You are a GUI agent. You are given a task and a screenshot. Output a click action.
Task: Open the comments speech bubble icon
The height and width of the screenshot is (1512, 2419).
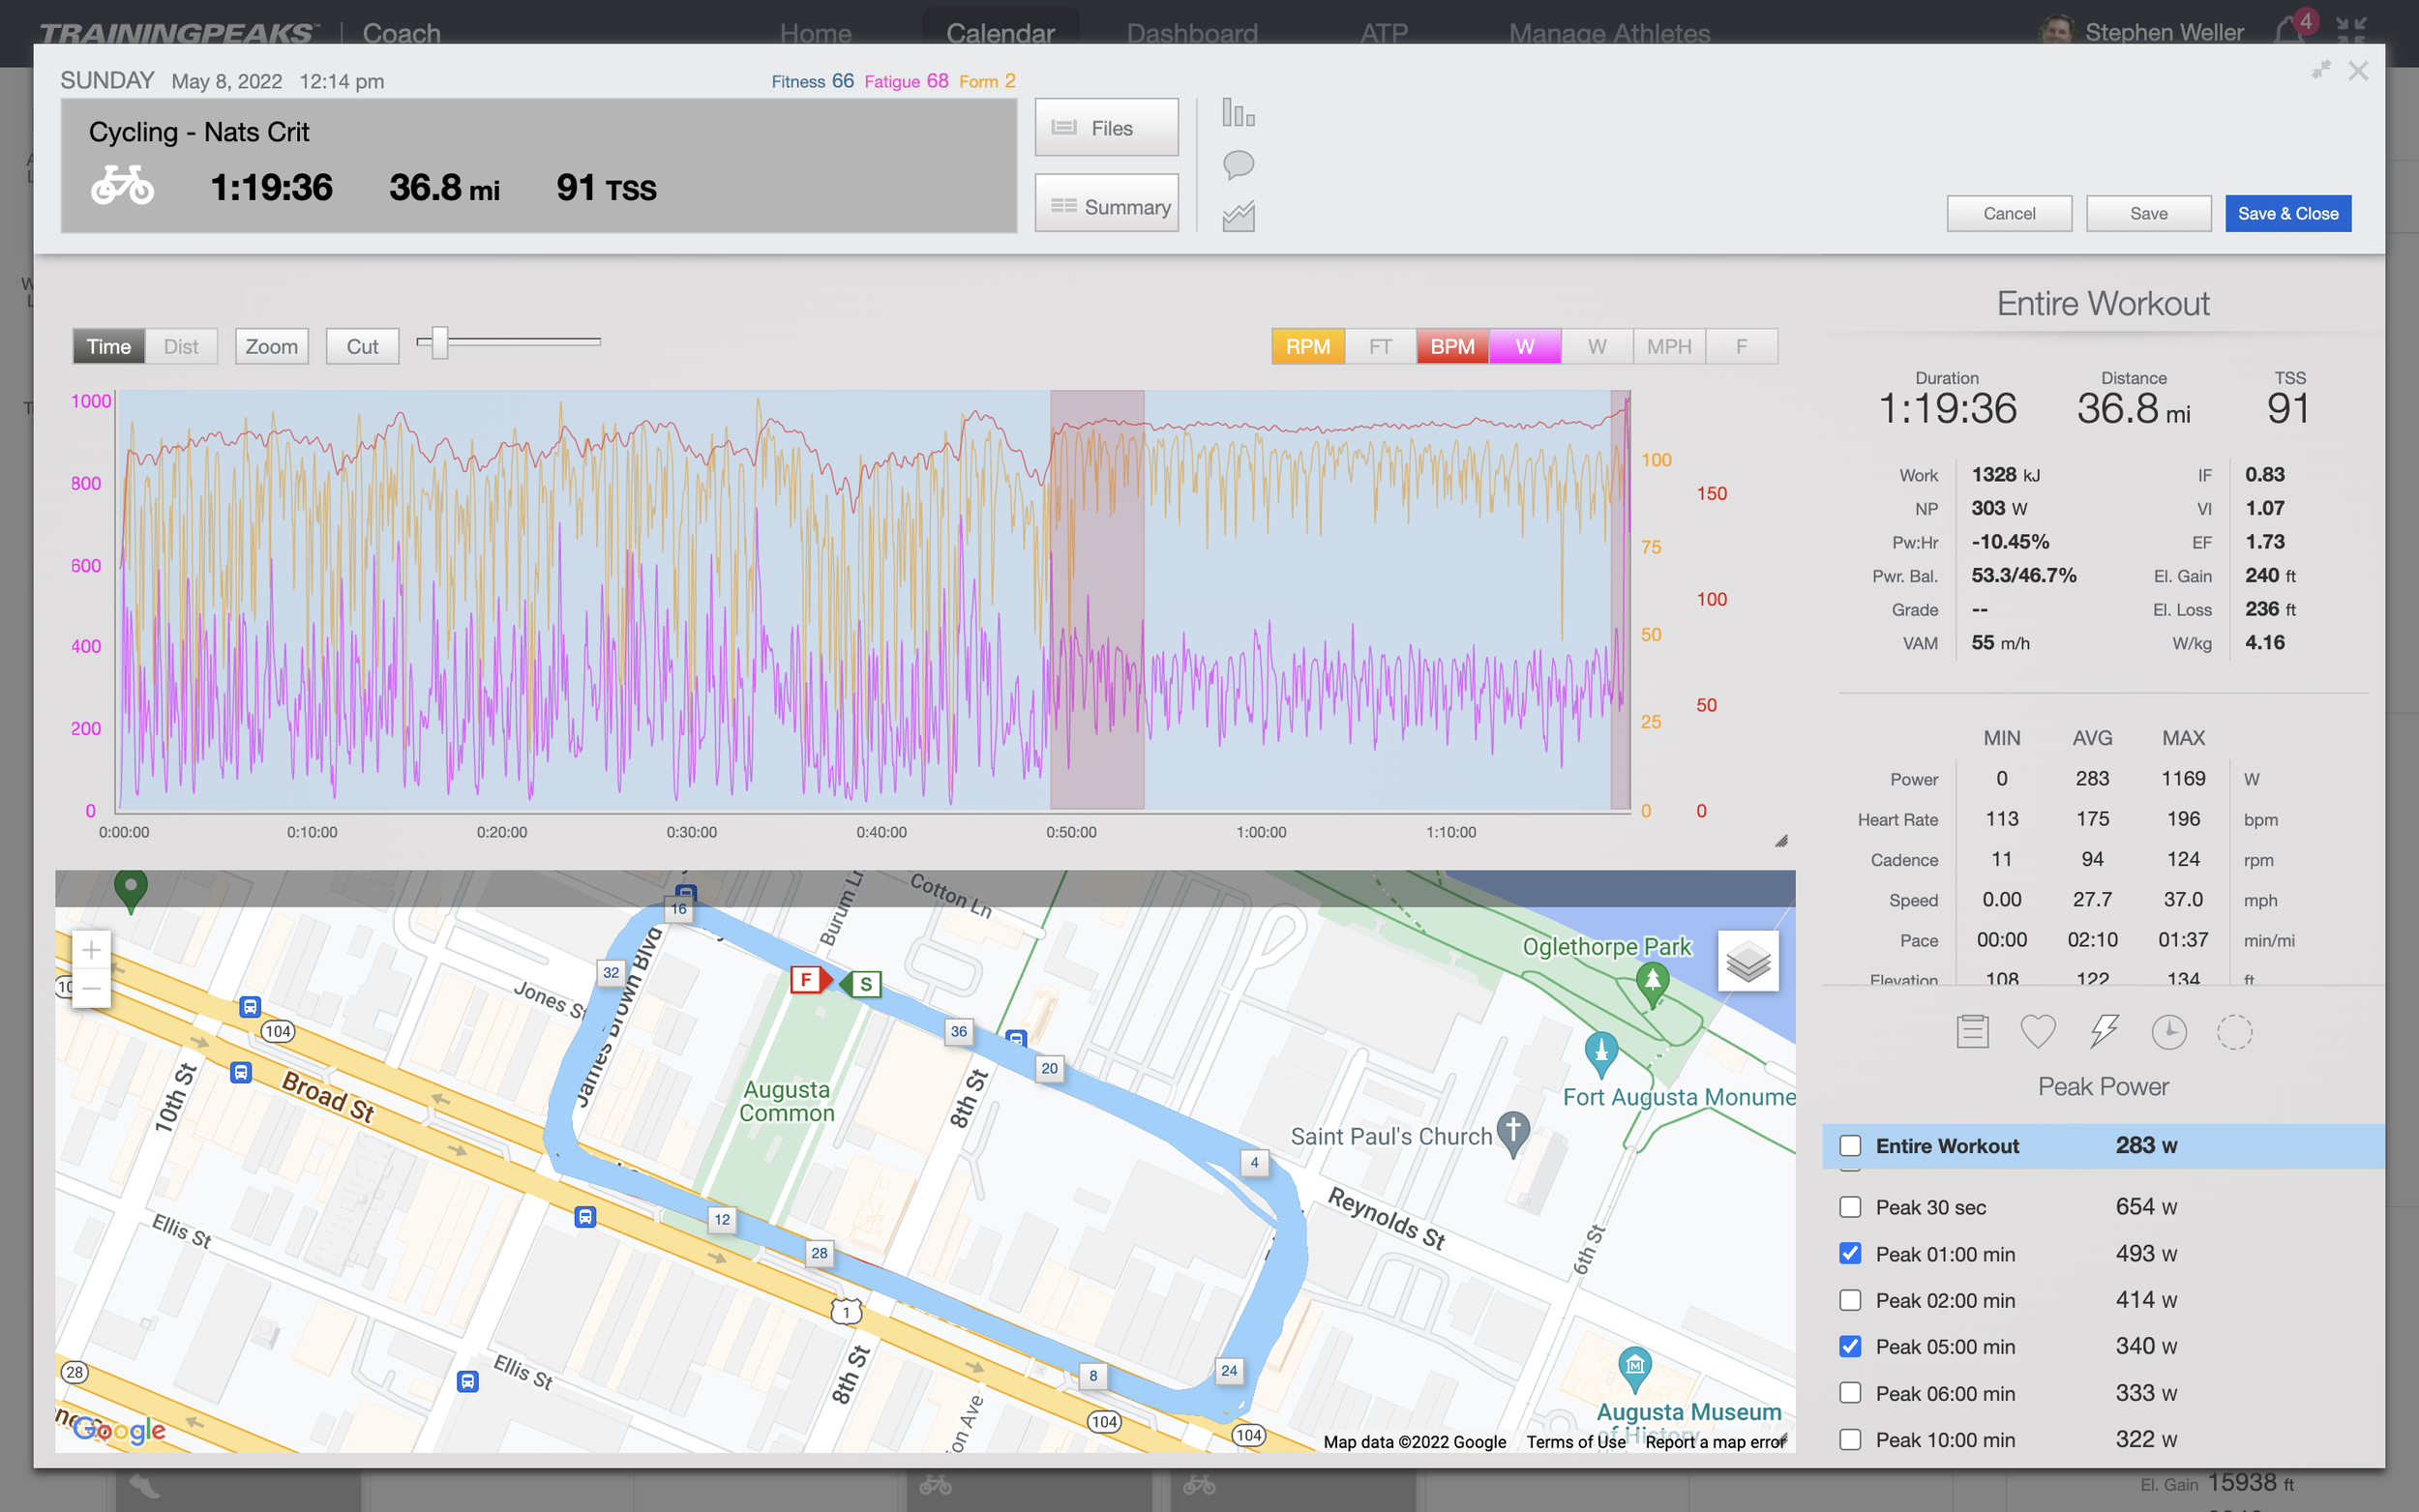[1238, 165]
